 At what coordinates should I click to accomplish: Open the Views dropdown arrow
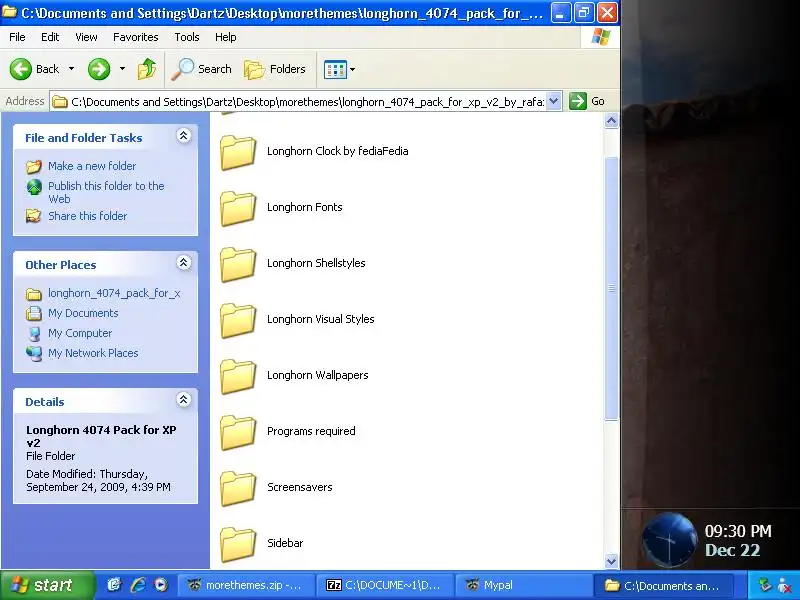point(353,69)
